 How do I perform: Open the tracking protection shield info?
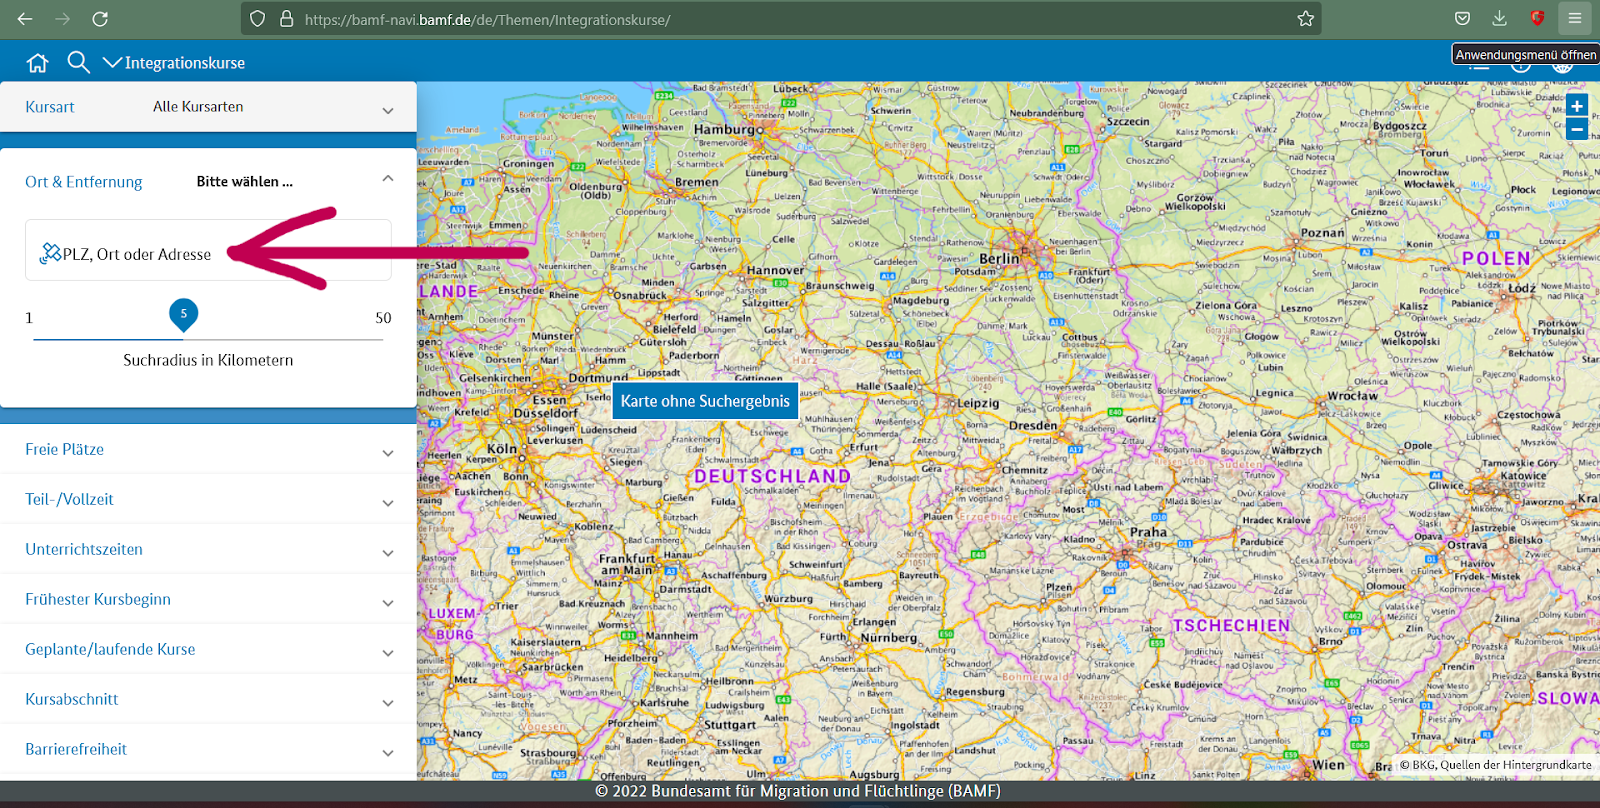pos(257,19)
